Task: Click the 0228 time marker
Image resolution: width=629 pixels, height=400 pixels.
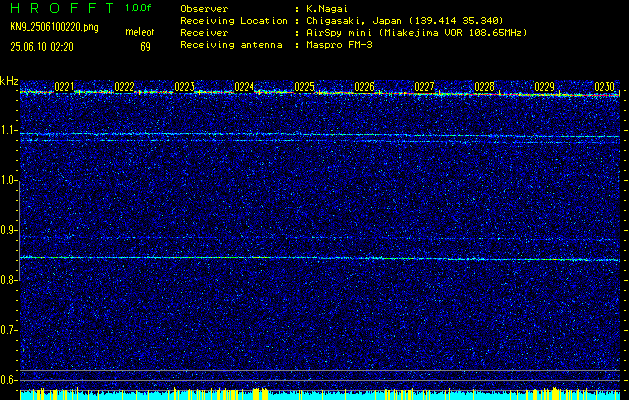Action: tap(484, 87)
